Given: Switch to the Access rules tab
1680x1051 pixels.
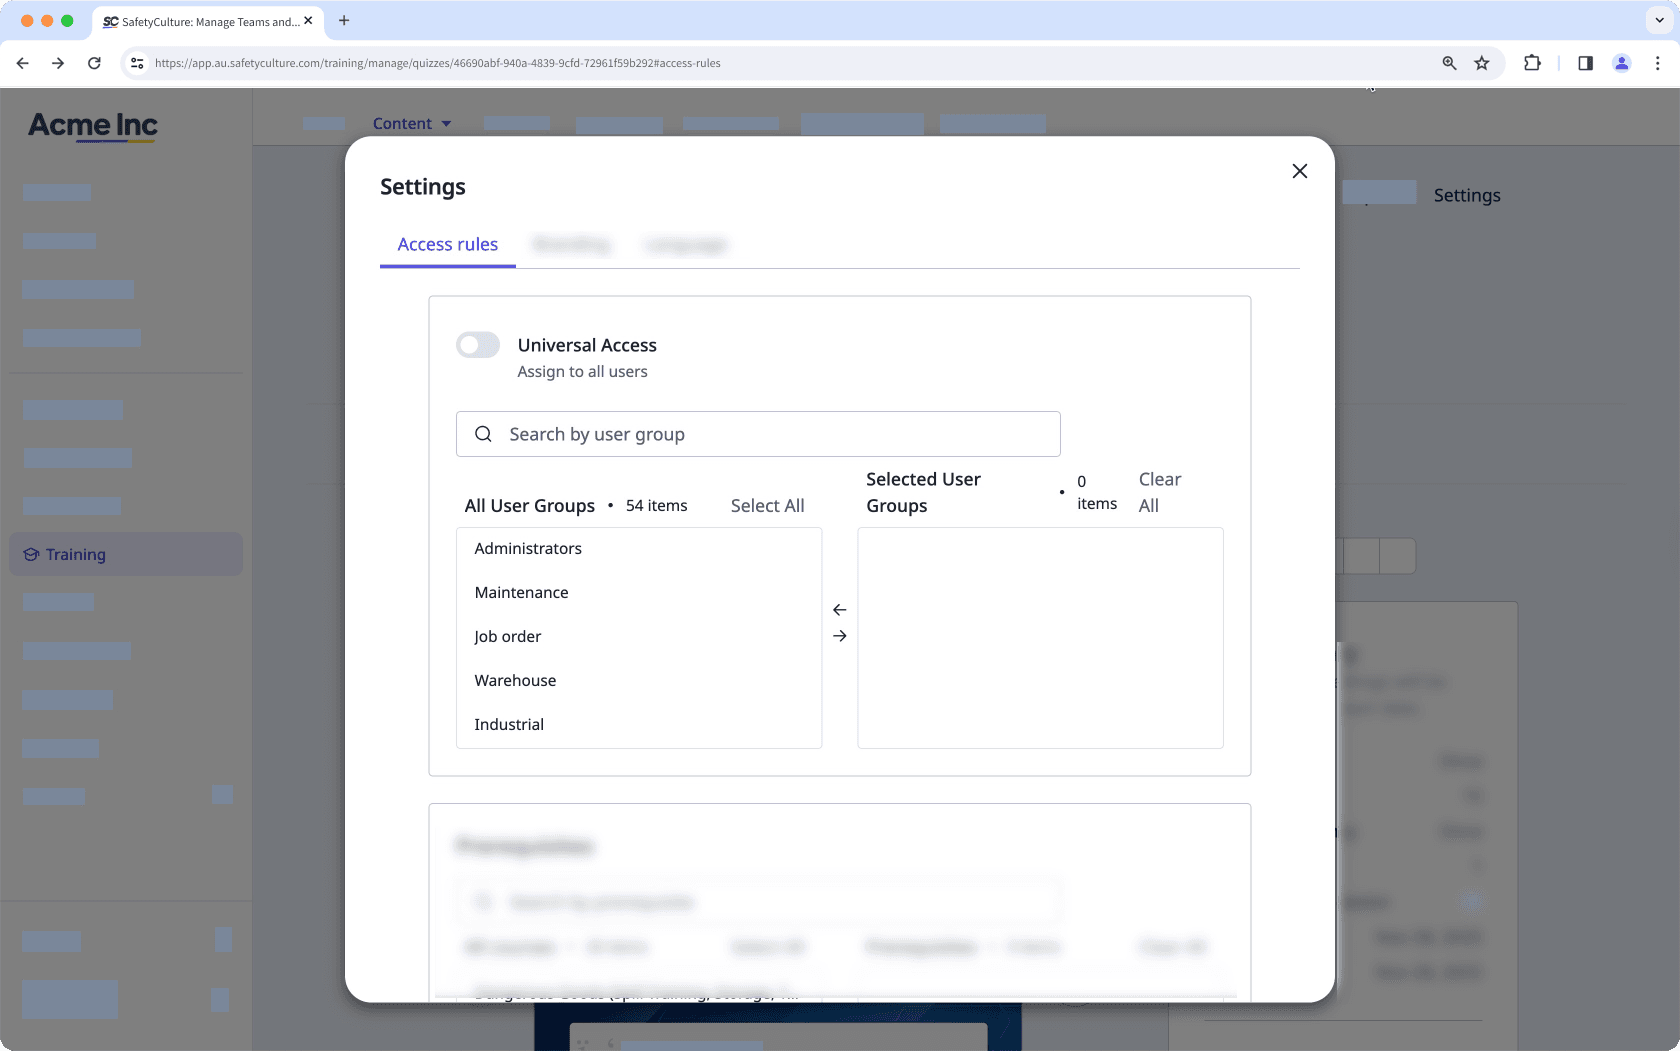Looking at the screenshot, I should point(447,244).
